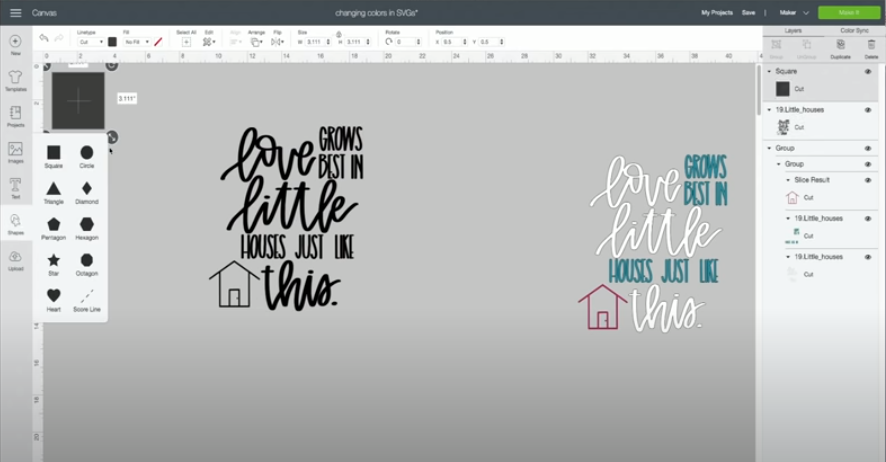
Task: Collapse the top-level 19.Little_houses layer
Action: [769, 110]
